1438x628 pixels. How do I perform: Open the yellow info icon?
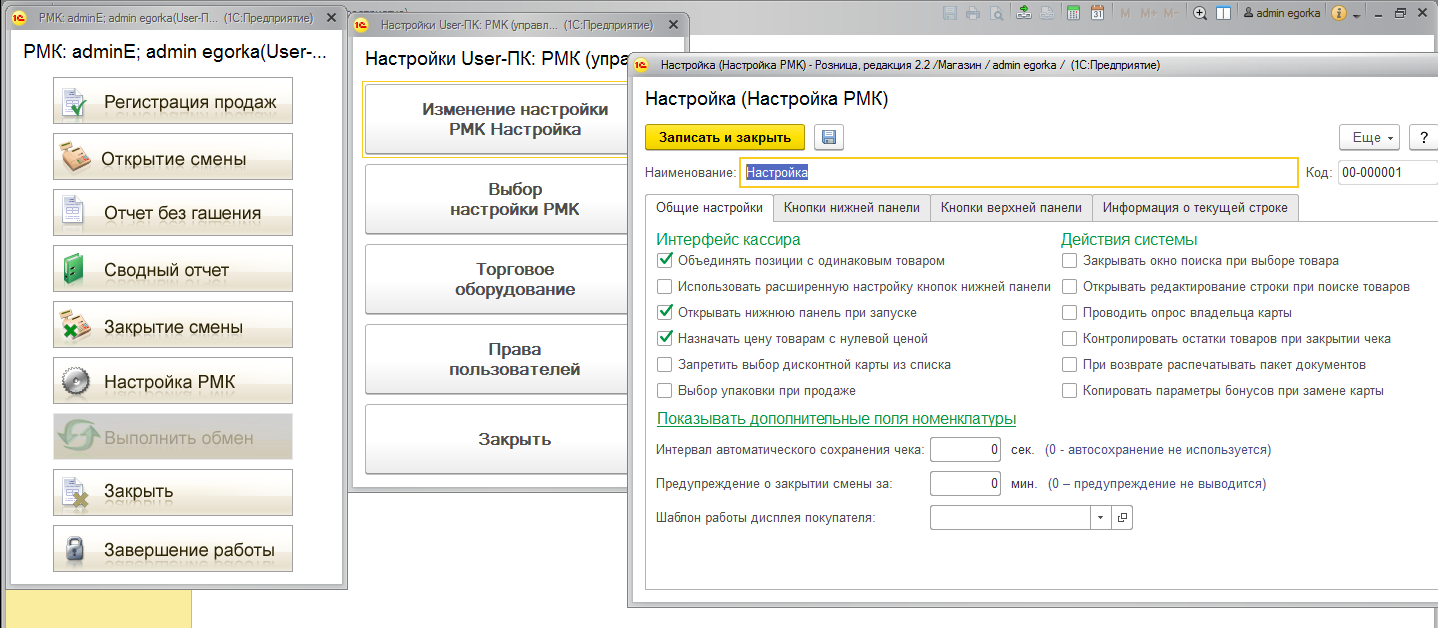tap(1339, 13)
